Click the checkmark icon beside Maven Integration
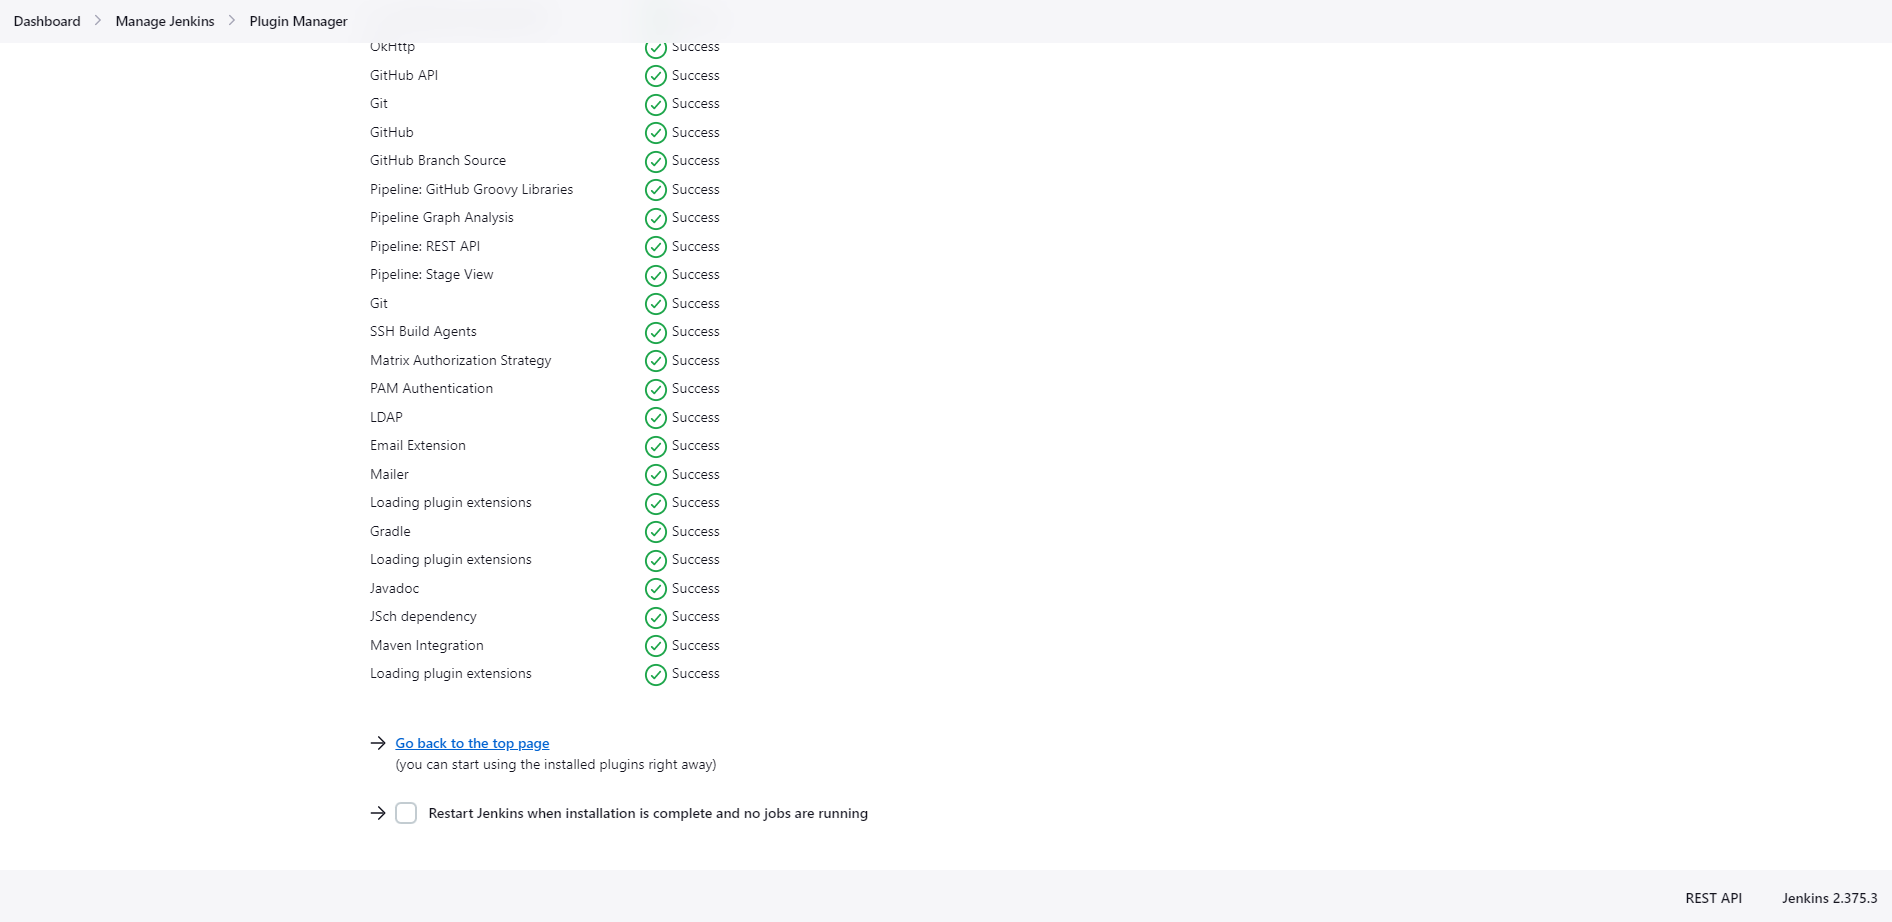 pyautogui.click(x=656, y=645)
